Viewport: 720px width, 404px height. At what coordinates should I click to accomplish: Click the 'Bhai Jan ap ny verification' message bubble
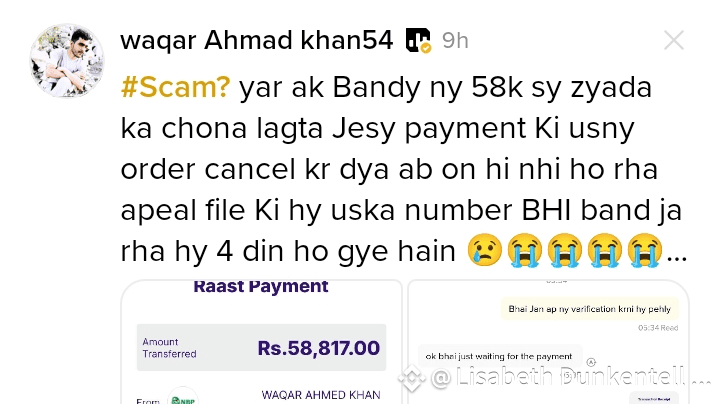click(x=590, y=309)
